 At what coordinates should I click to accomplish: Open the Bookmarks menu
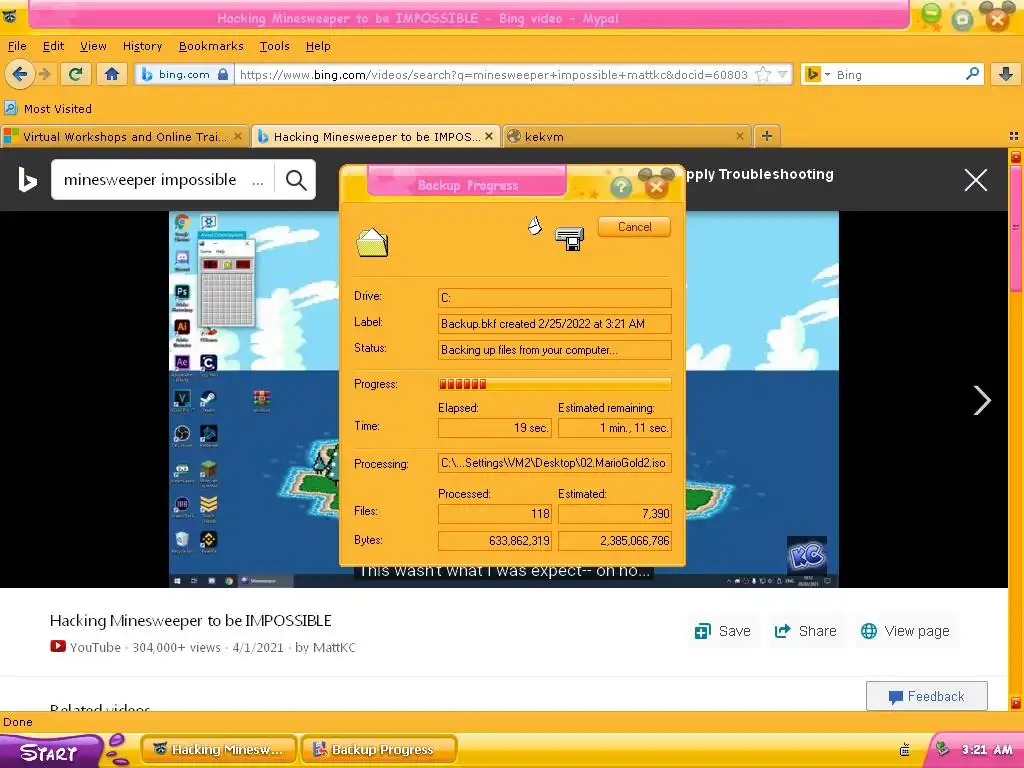[211, 46]
